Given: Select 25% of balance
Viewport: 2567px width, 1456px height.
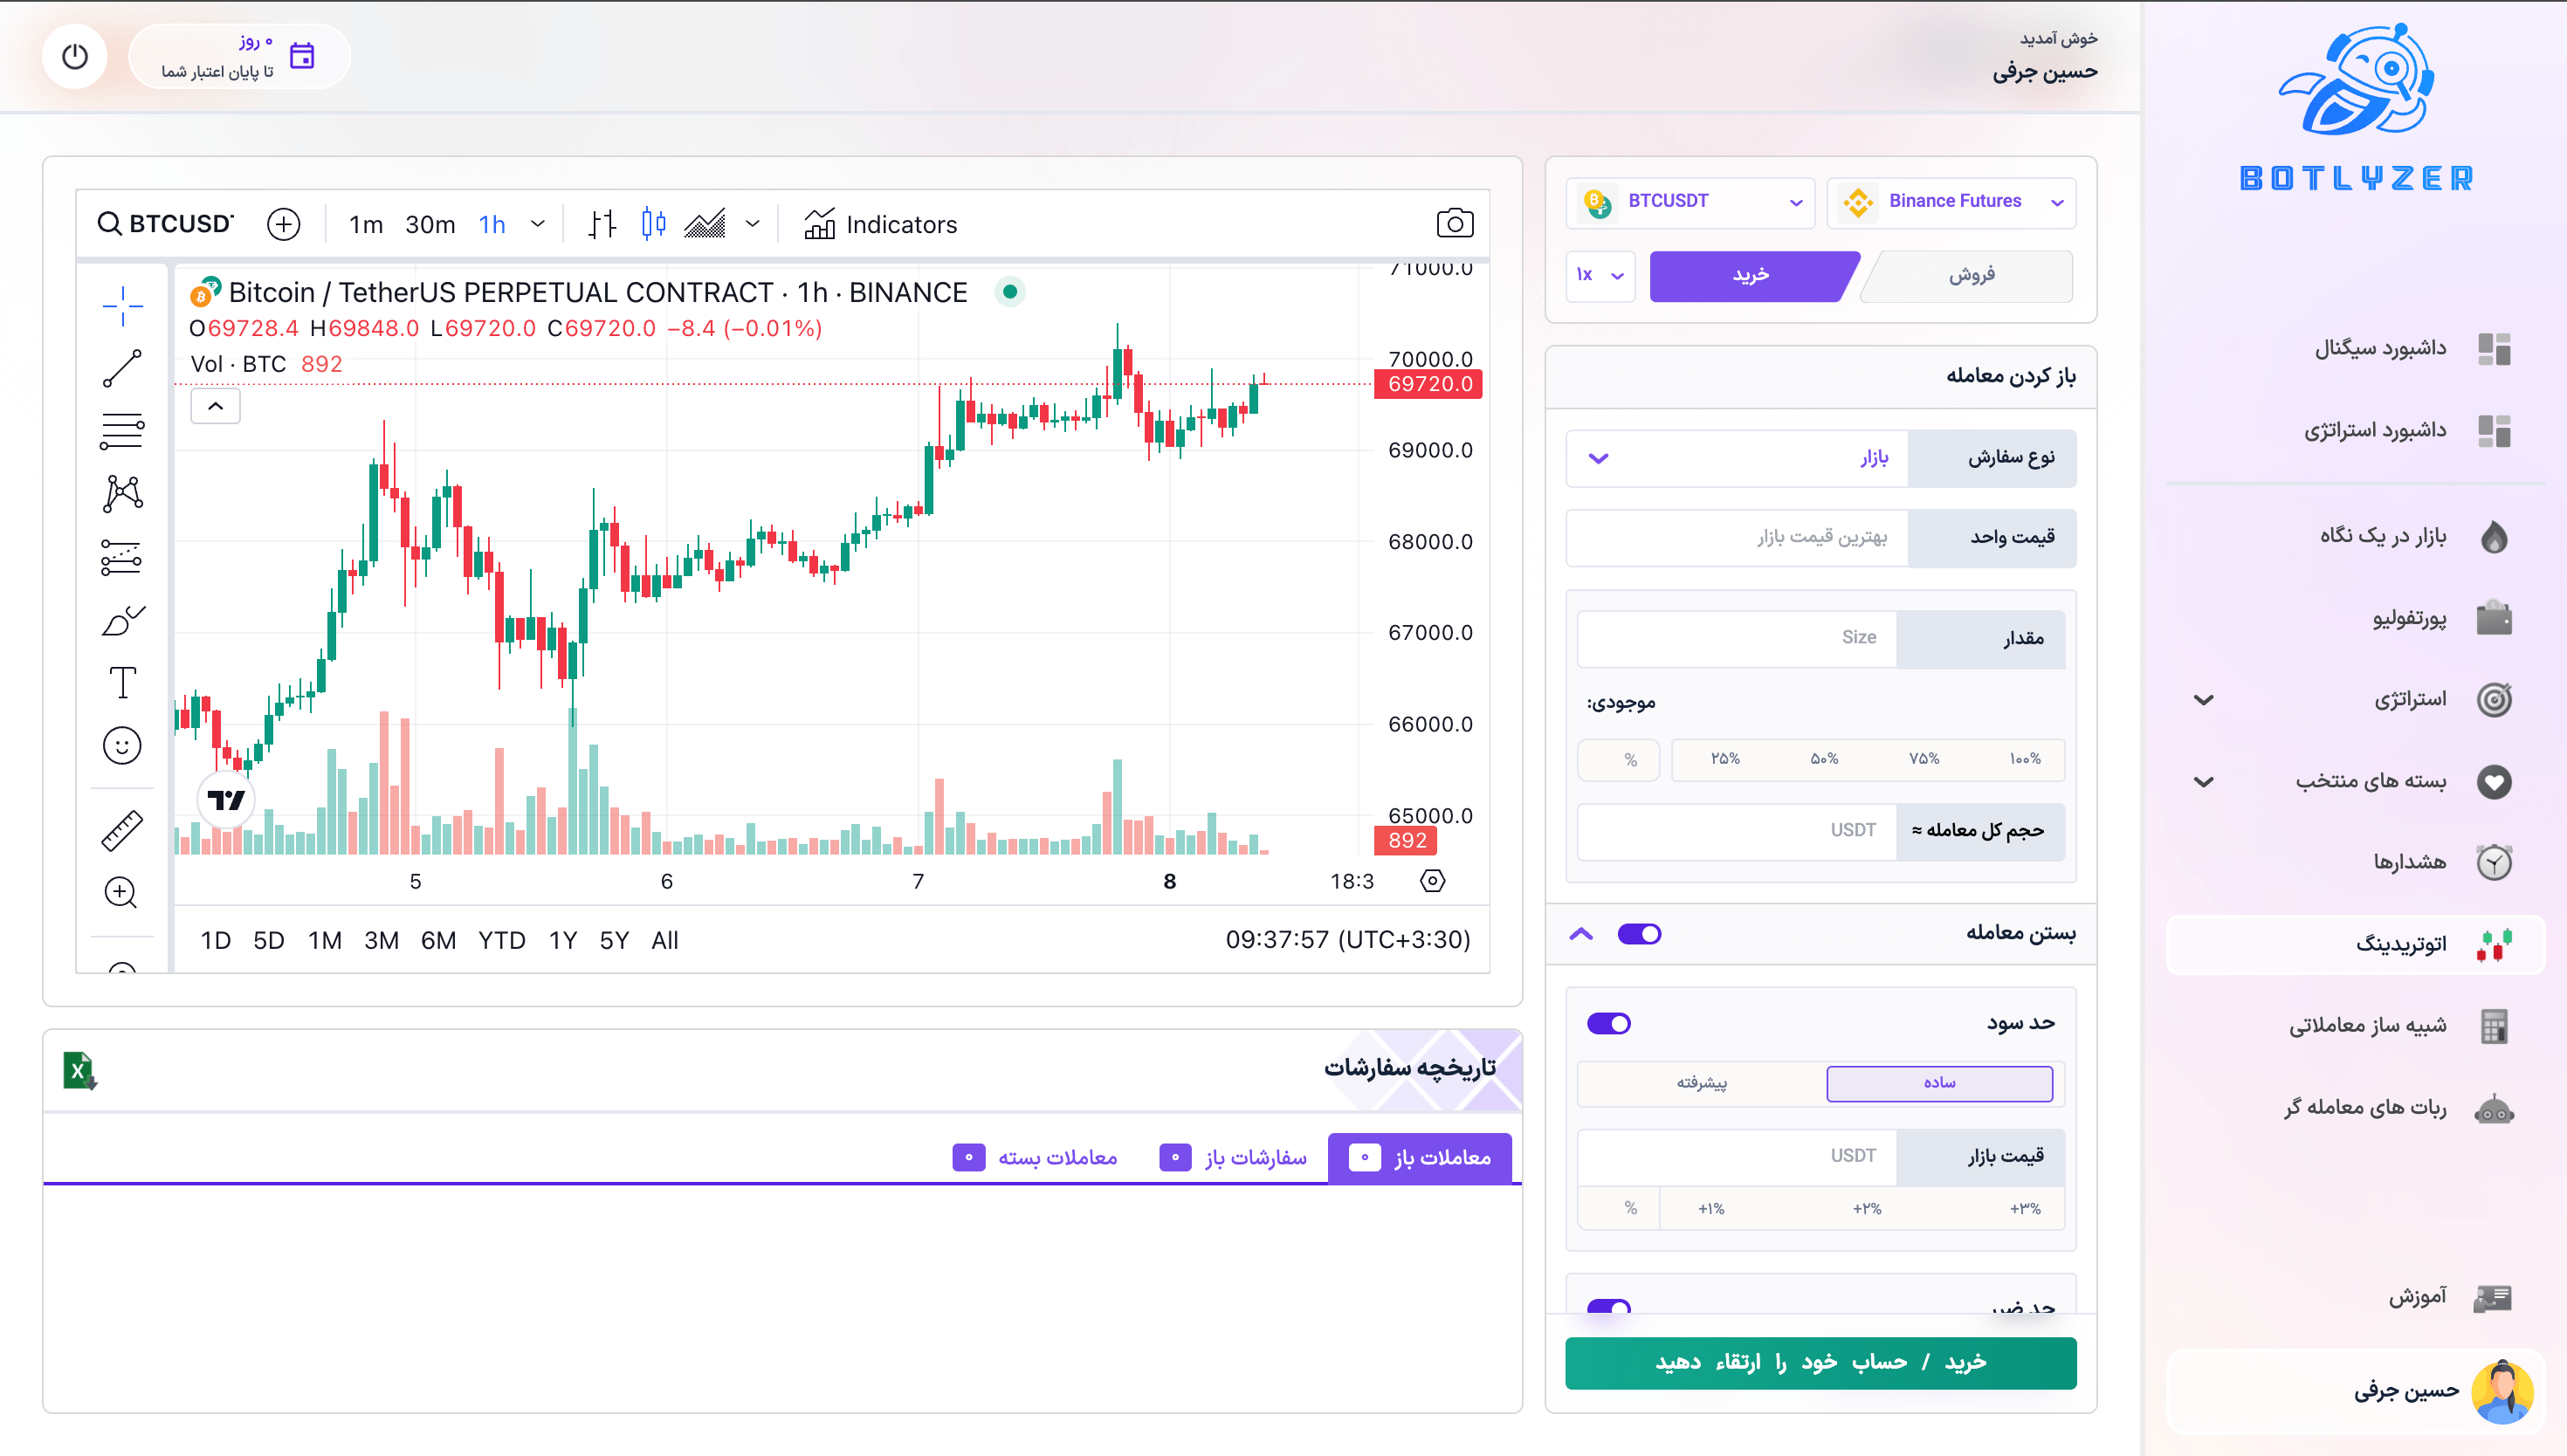Looking at the screenshot, I should tap(1725, 759).
